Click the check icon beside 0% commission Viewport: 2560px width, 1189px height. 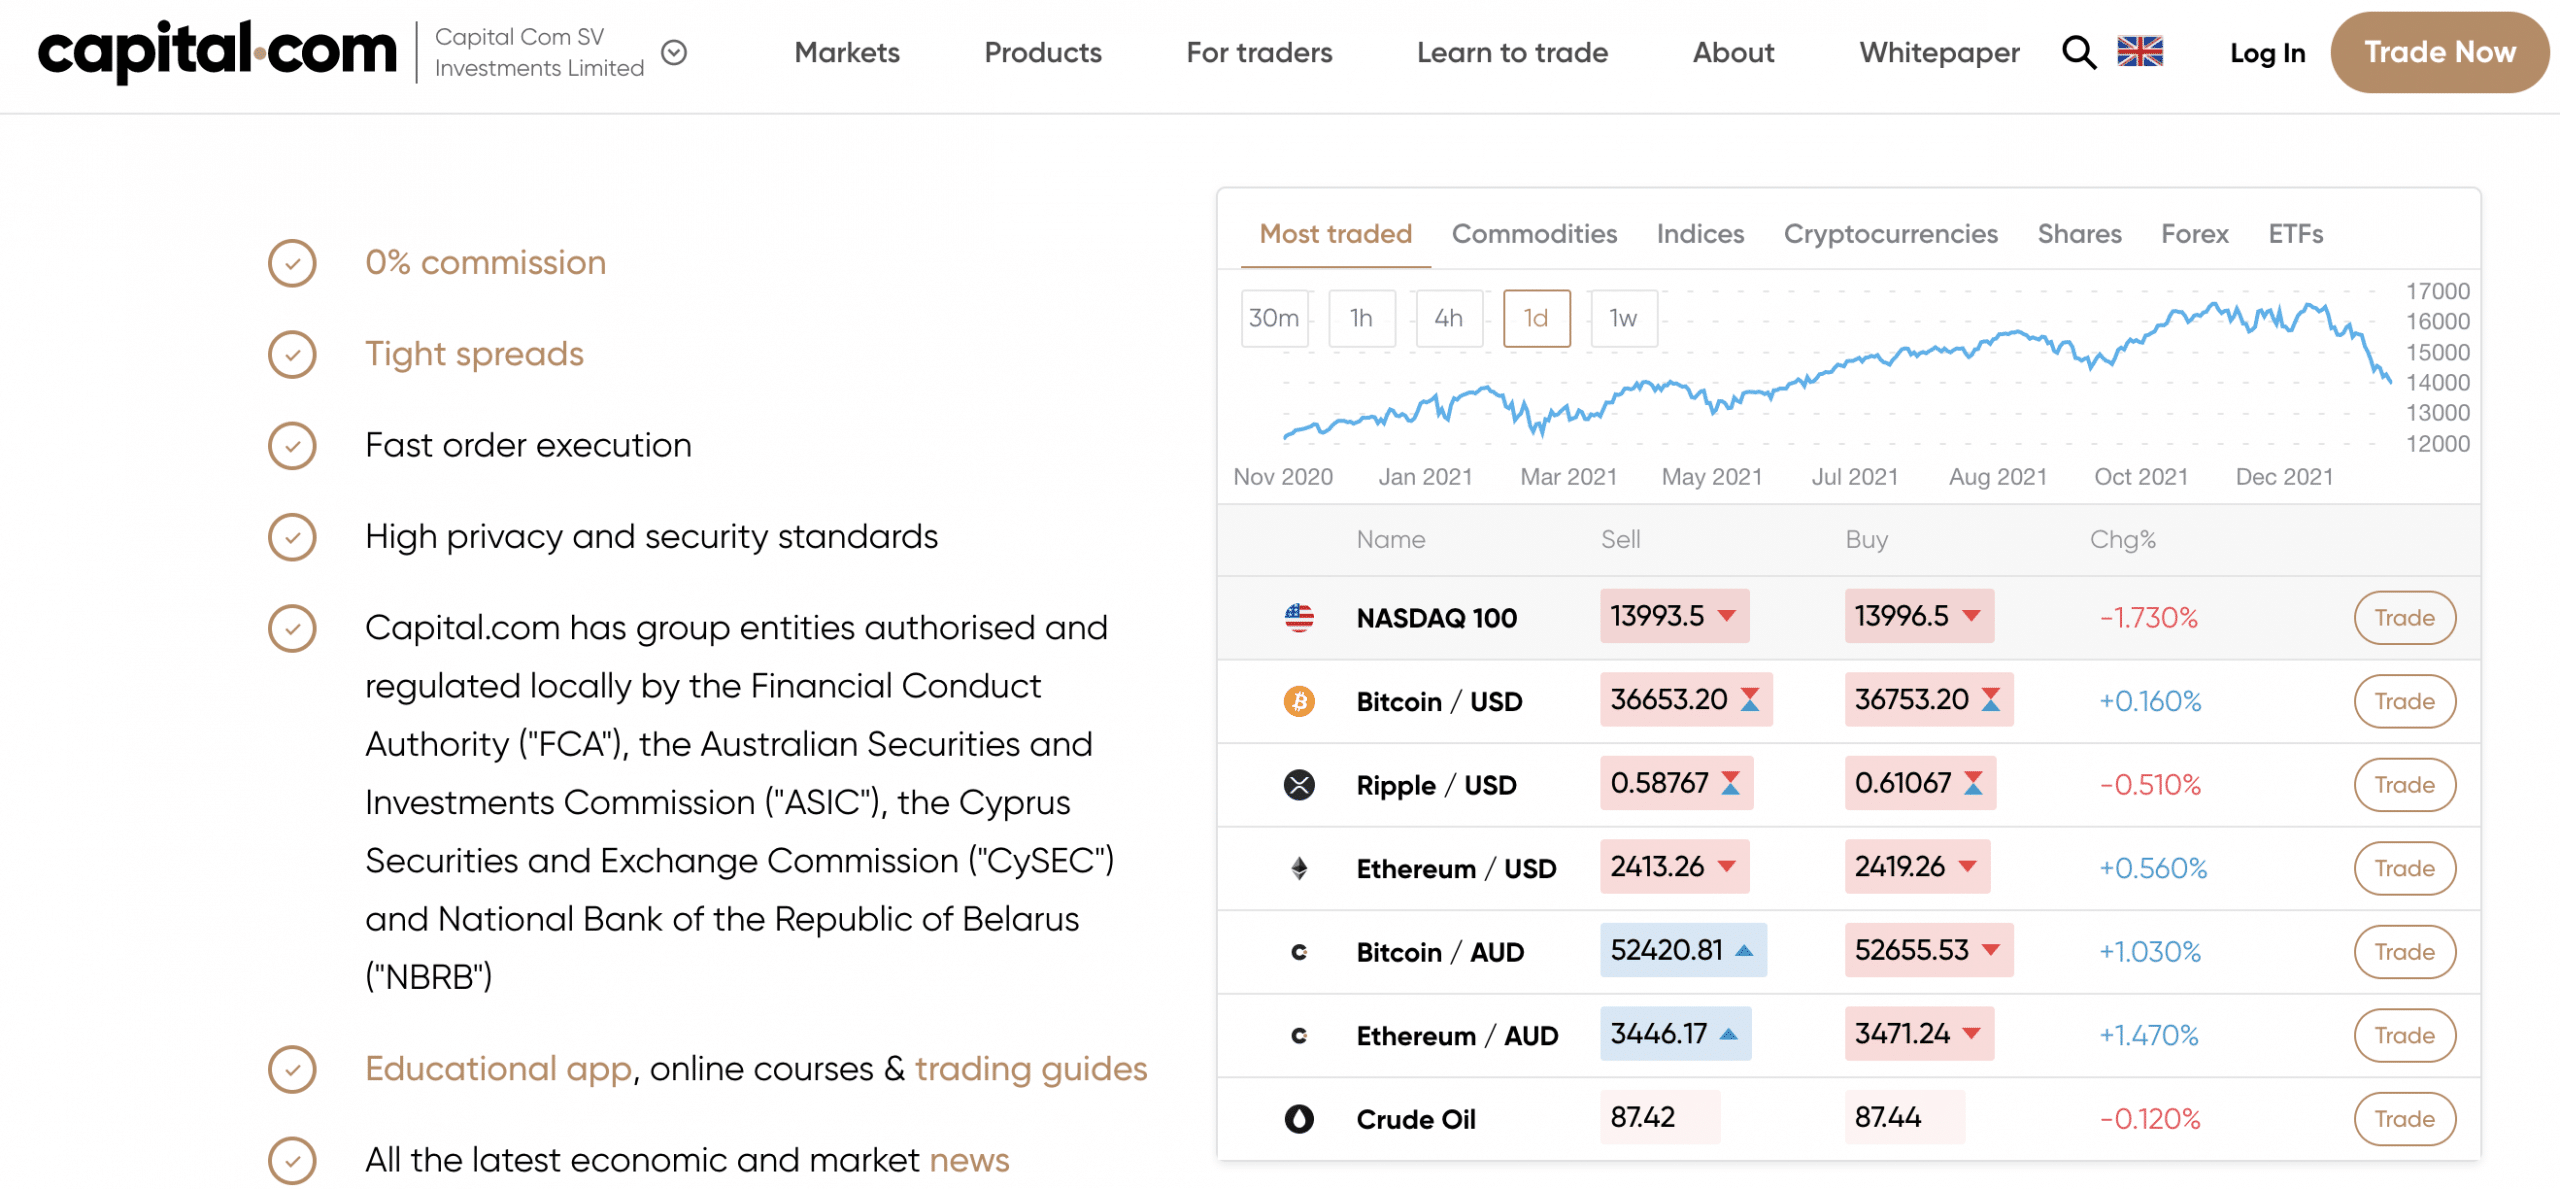click(292, 263)
